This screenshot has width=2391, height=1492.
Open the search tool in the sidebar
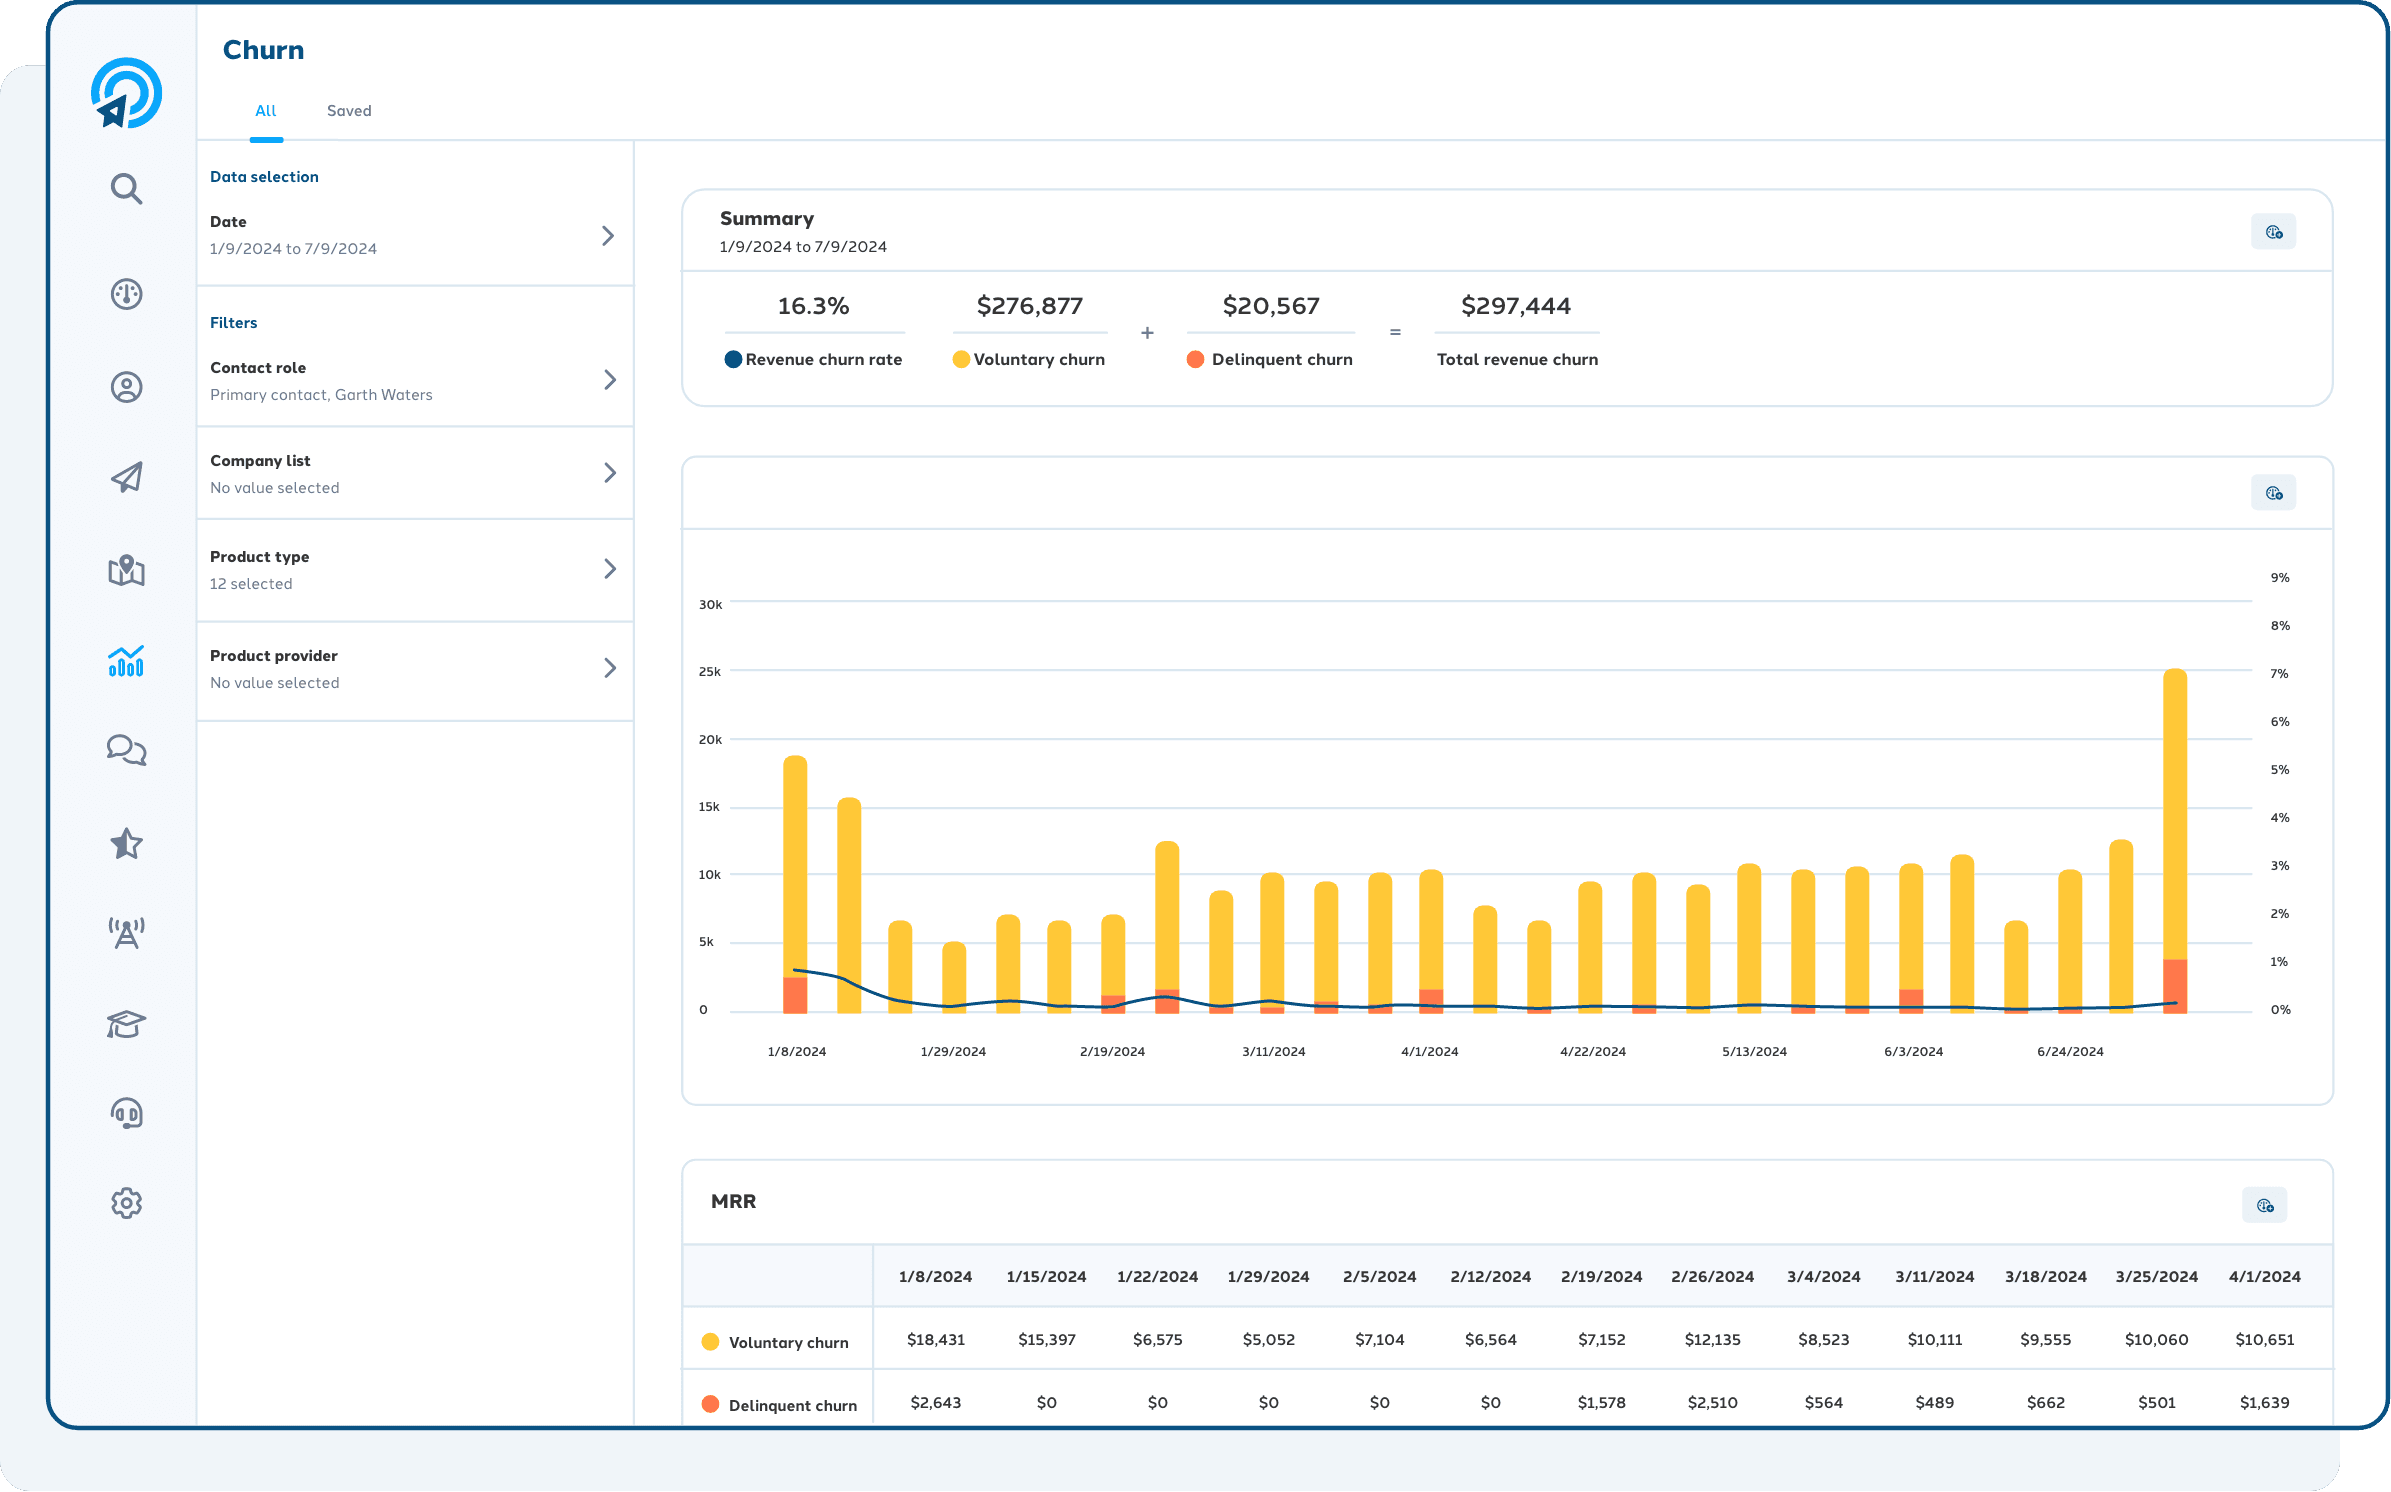point(126,189)
